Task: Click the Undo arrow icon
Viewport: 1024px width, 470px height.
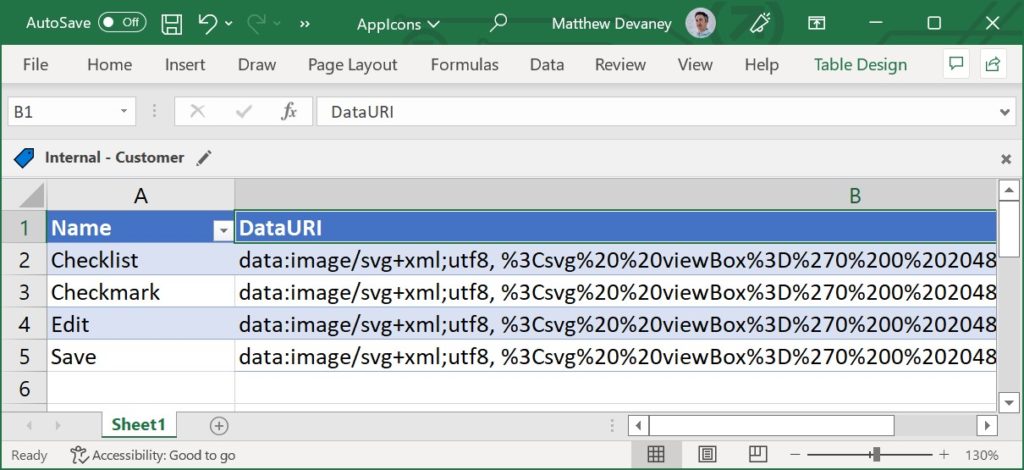Action: pos(207,24)
